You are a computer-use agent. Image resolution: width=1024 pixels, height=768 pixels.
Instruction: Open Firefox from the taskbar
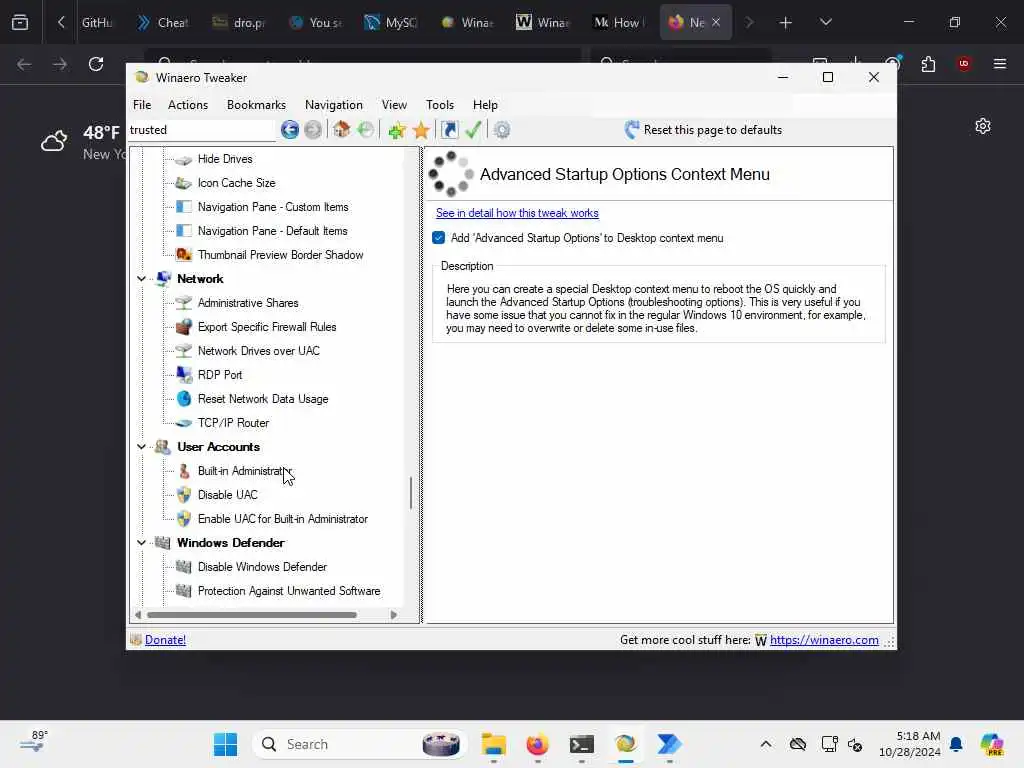(x=537, y=744)
